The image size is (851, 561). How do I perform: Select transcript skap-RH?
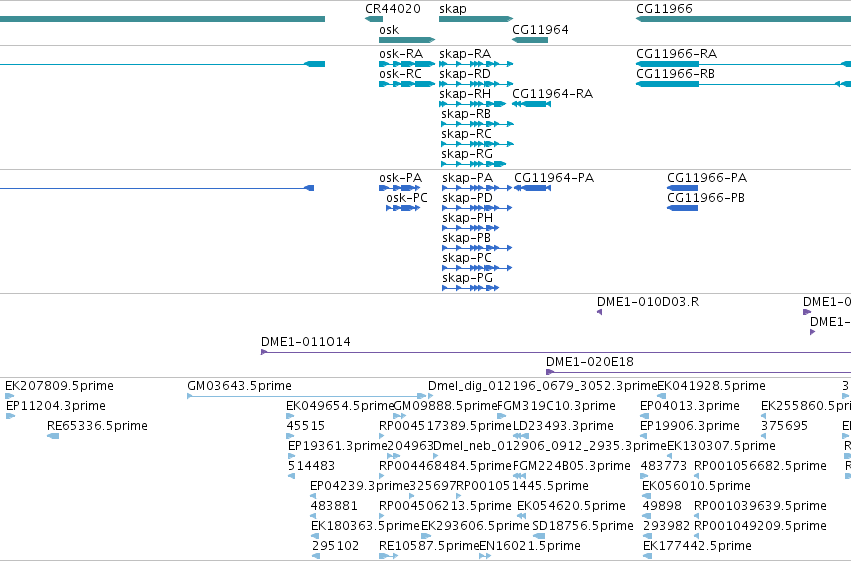click(x=473, y=104)
